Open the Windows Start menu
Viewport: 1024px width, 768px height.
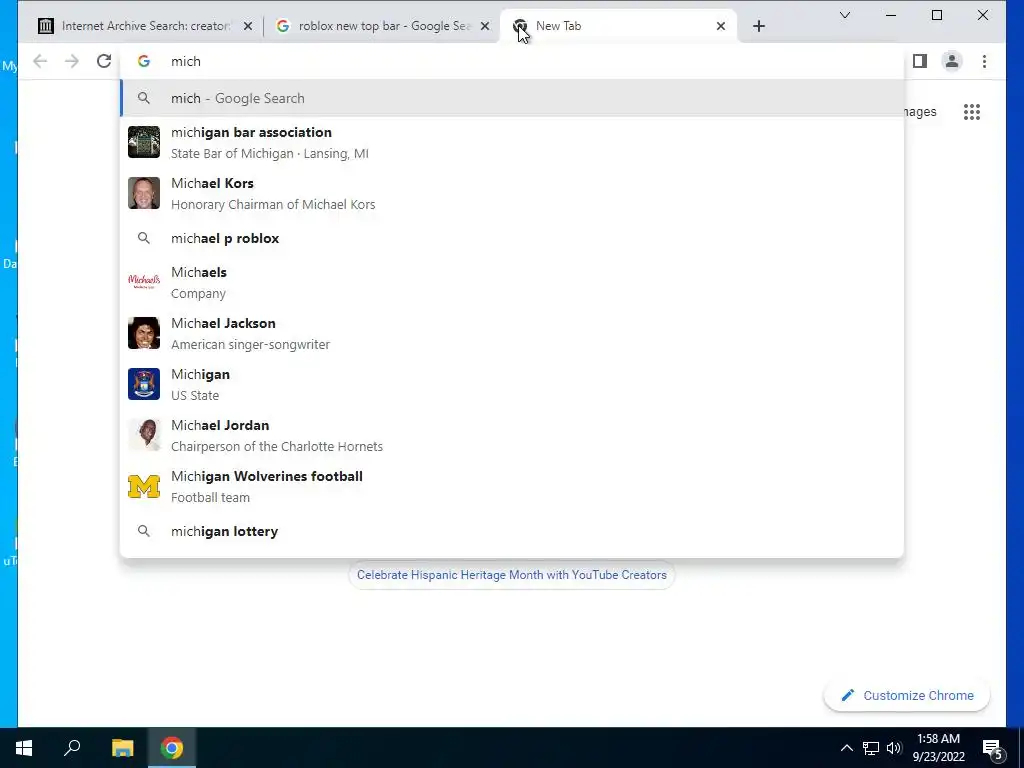(x=24, y=748)
